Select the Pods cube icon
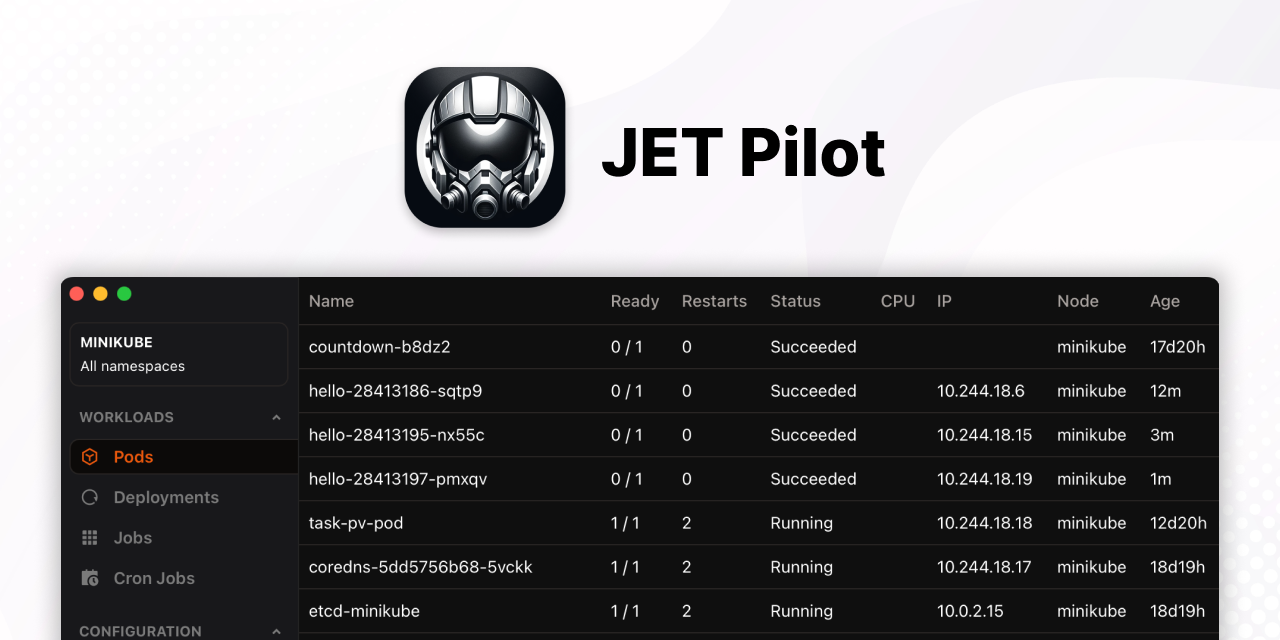The image size is (1280, 640). (90, 457)
